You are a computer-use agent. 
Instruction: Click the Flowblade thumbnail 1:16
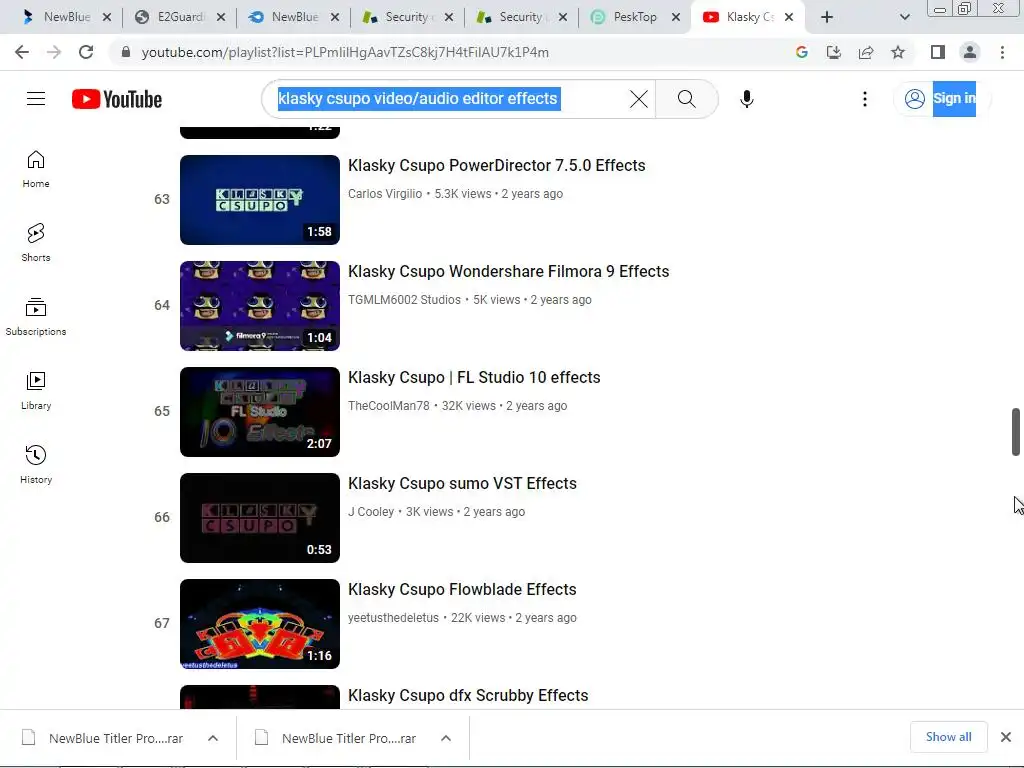(260, 624)
